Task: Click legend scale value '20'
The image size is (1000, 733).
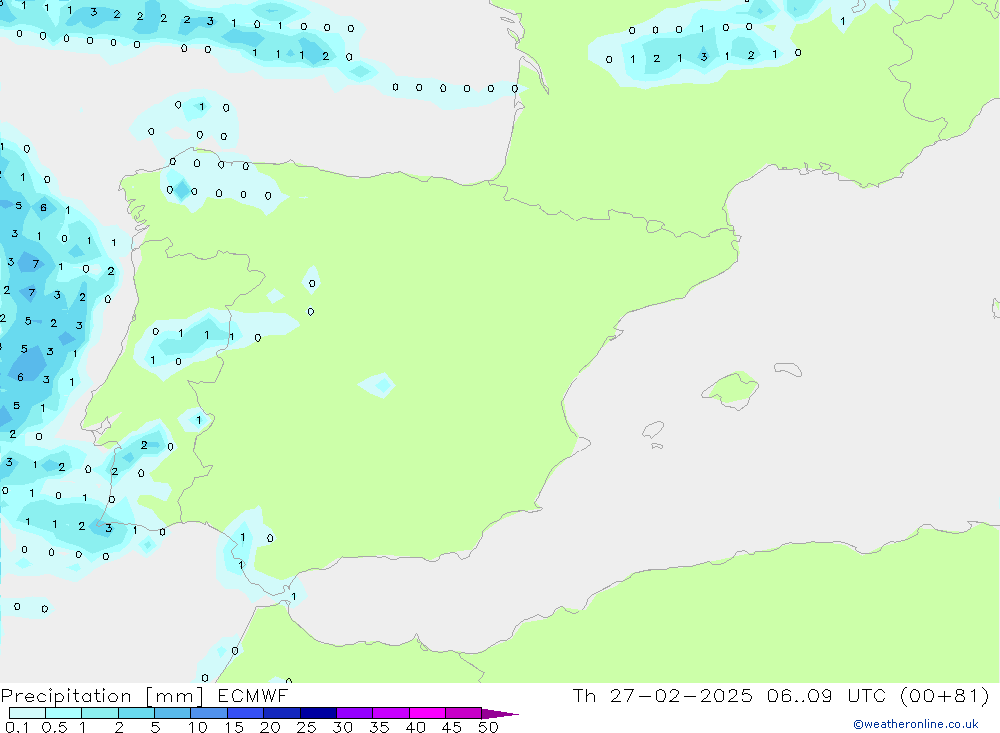Action: click(x=270, y=727)
